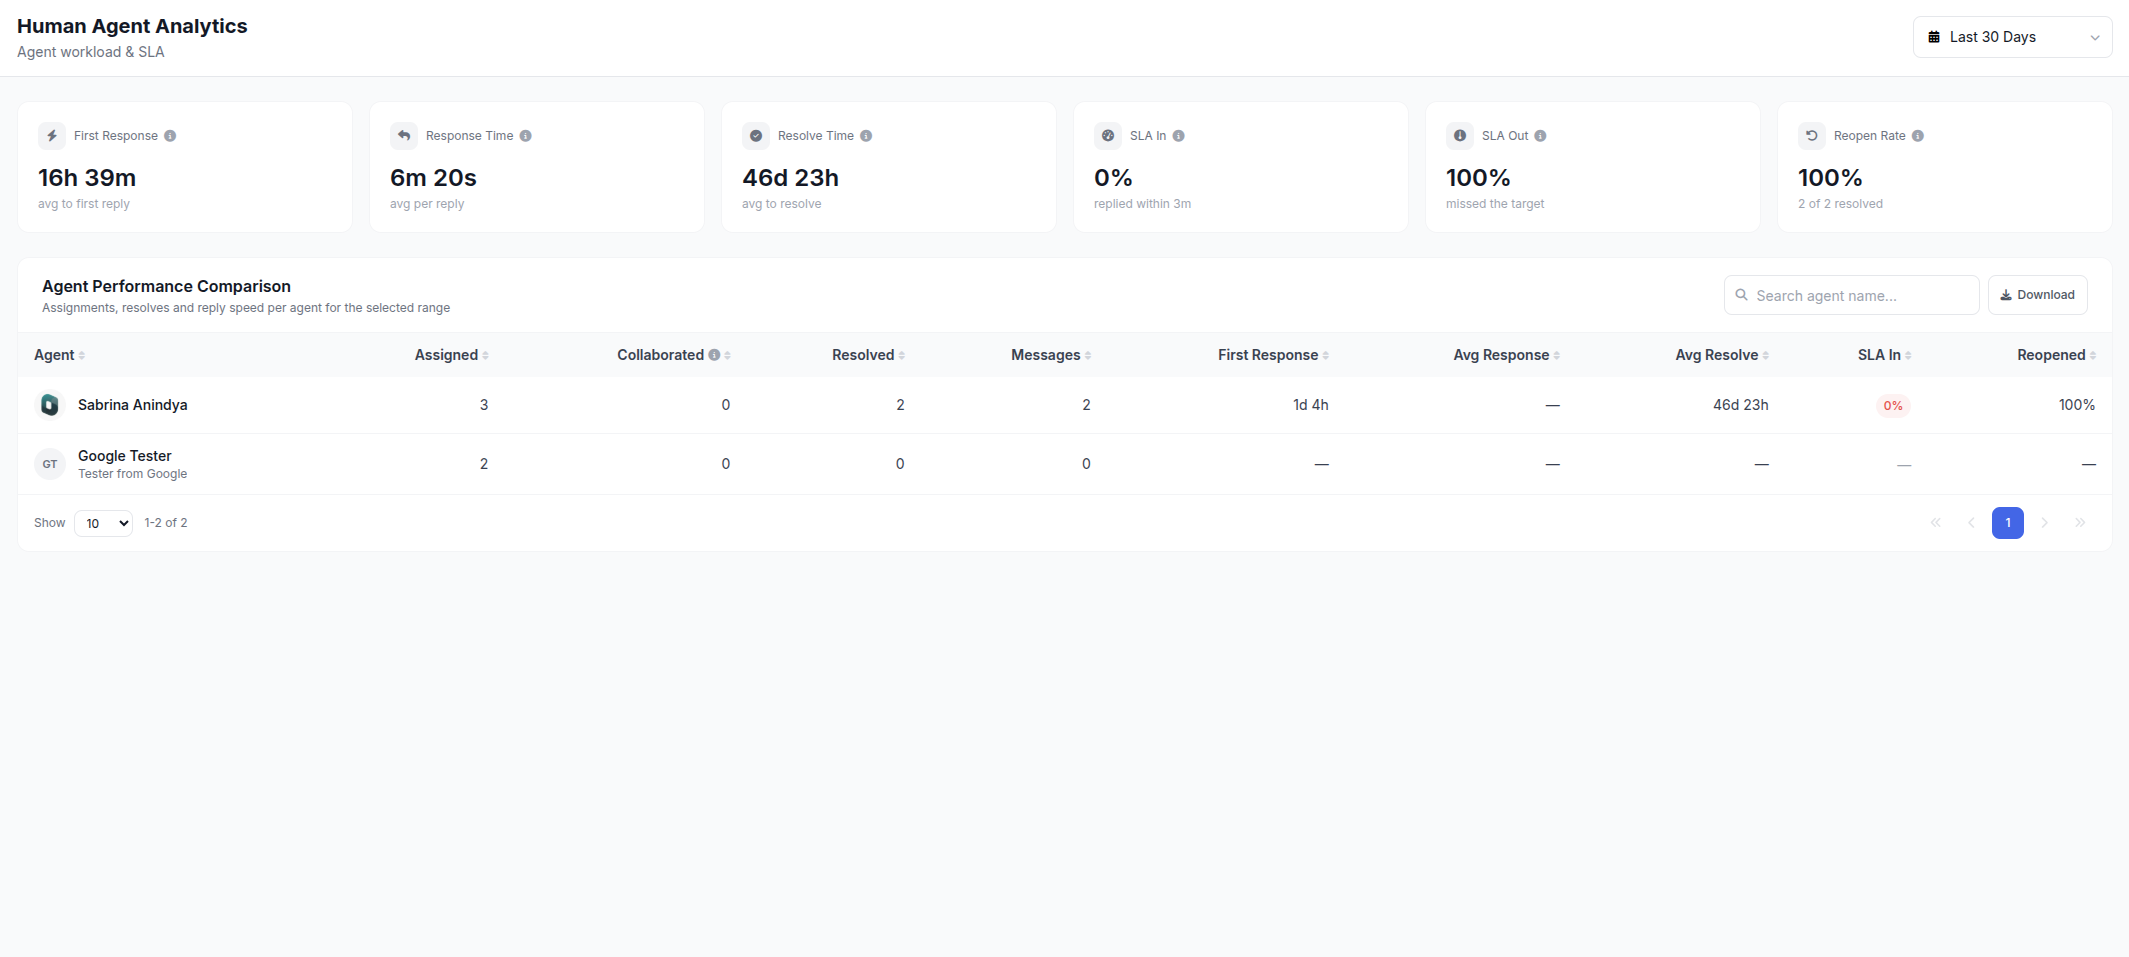Click the Google Tester agent name

(x=125, y=456)
